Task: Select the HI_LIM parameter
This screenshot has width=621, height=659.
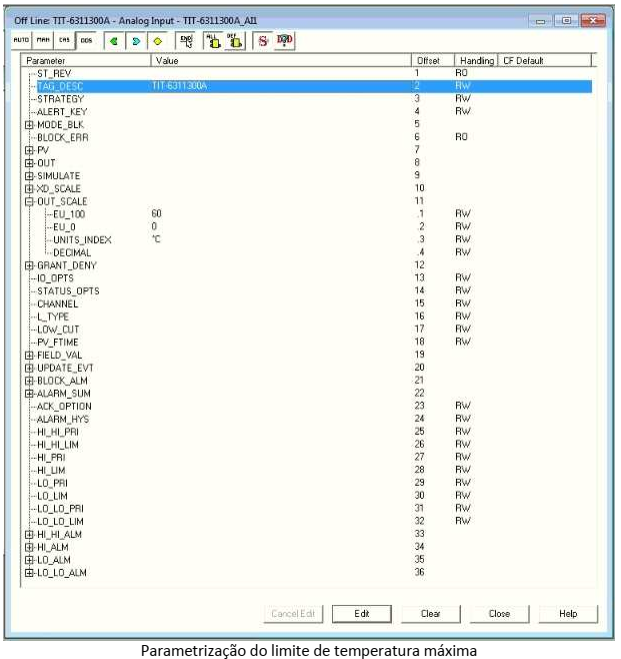Action: tap(51, 471)
